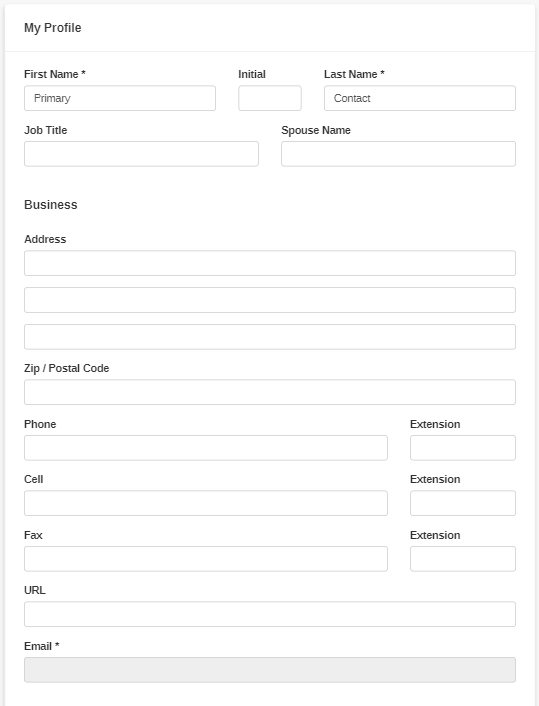Select the Initial text box
539x706 pixels.
(x=270, y=98)
